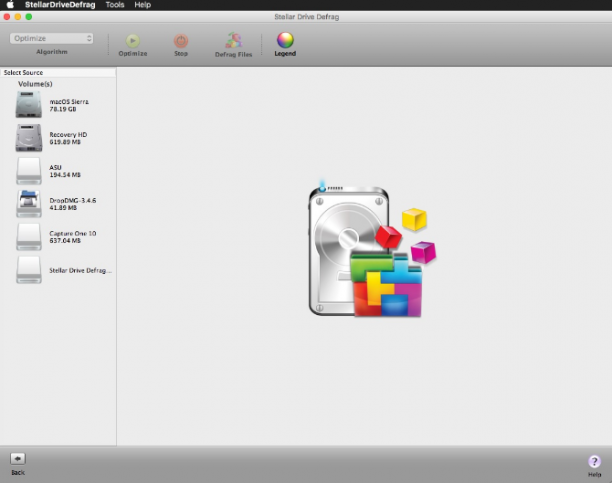Select the Capture One 10 volume
Image resolution: width=612 pixels, height=483 pixels.
point(59,237)
